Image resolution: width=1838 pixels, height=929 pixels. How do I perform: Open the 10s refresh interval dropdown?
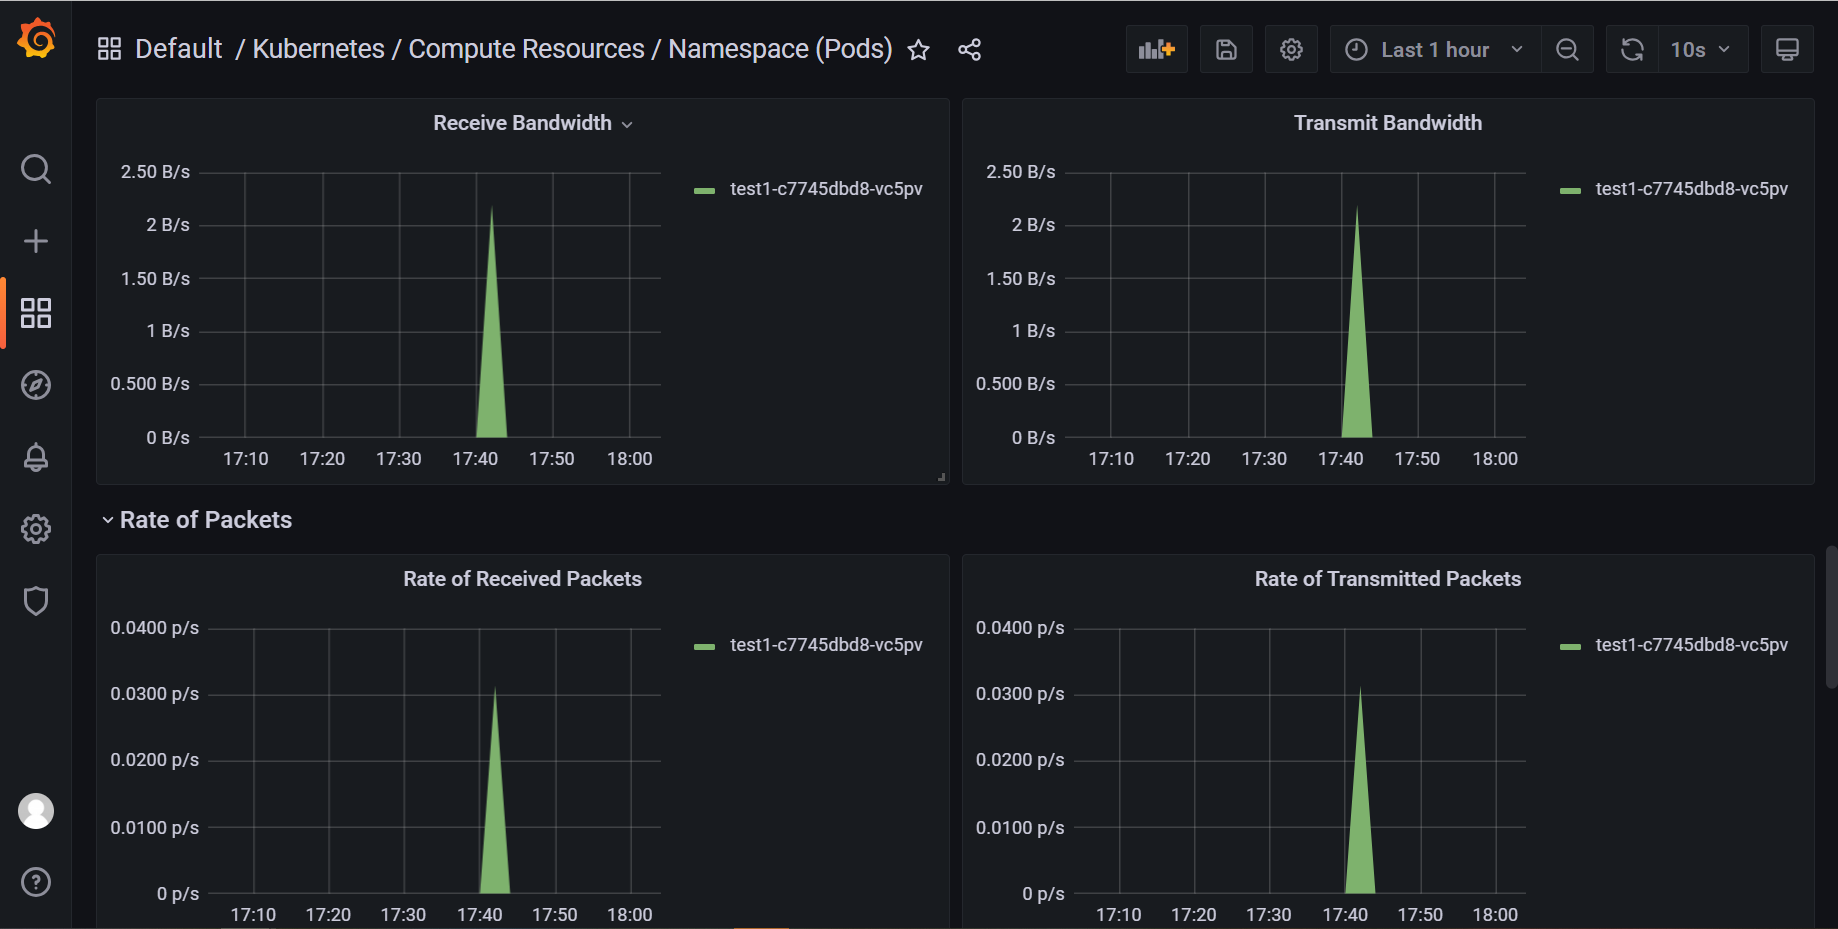[1700, 49]
